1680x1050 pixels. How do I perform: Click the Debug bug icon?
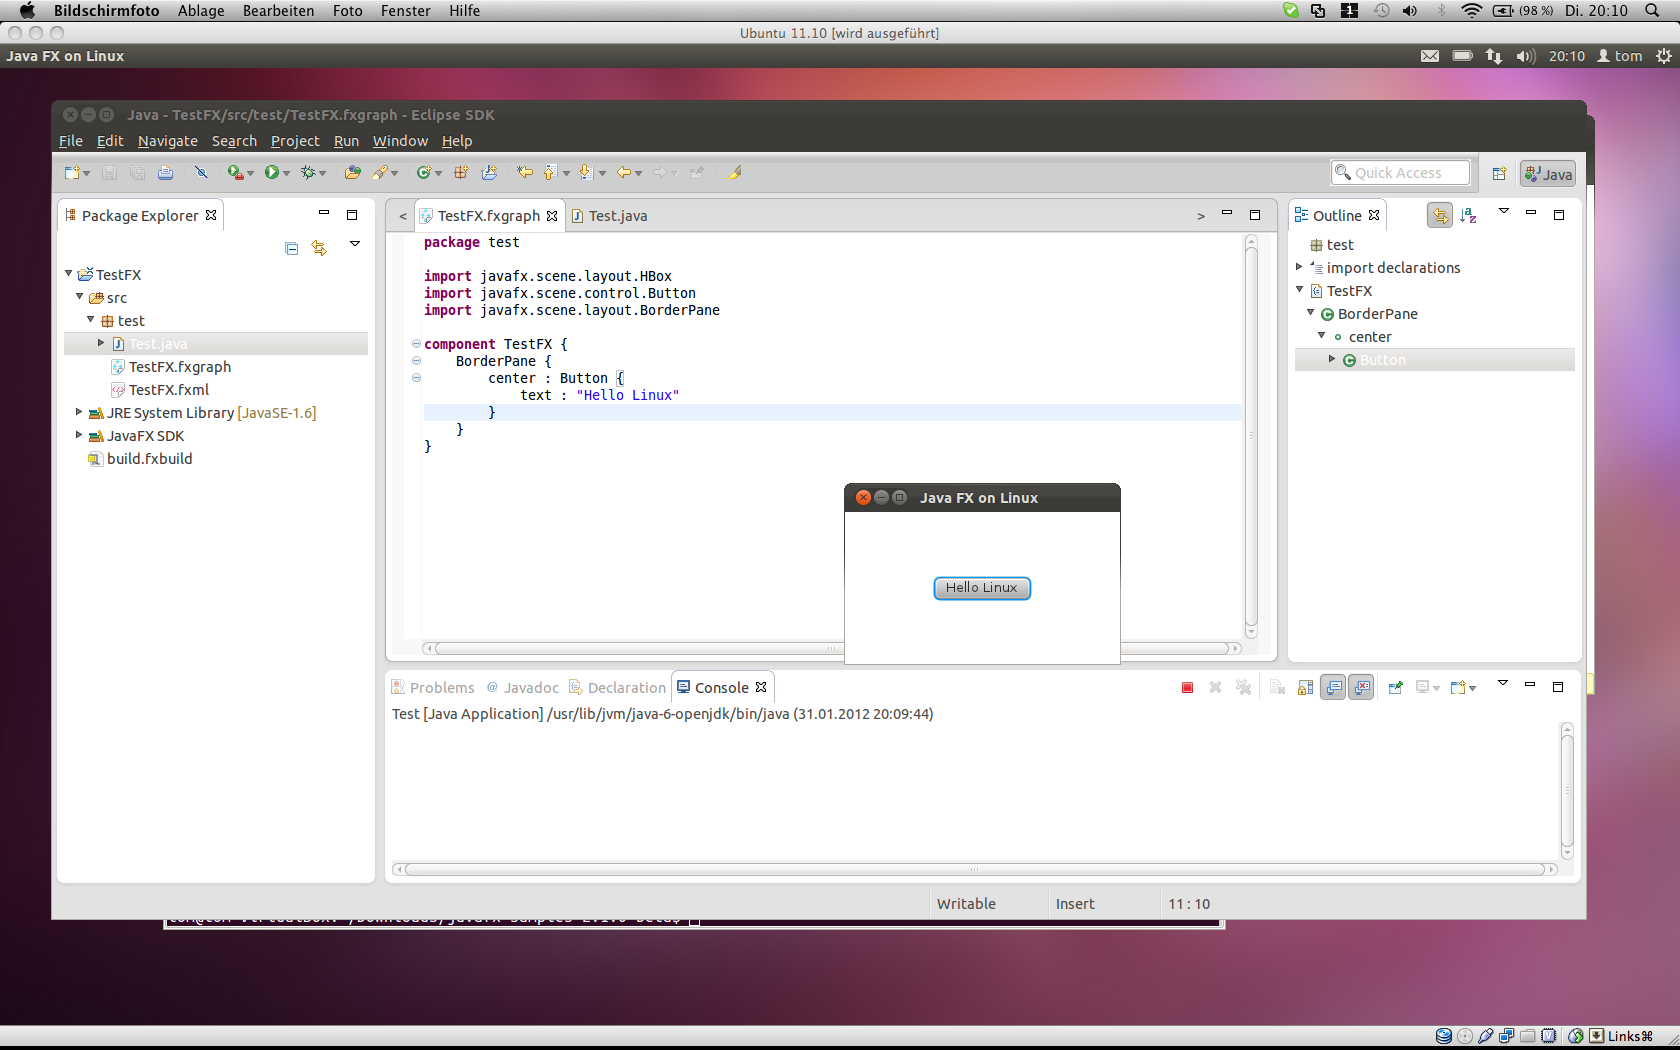coord(308,173)
